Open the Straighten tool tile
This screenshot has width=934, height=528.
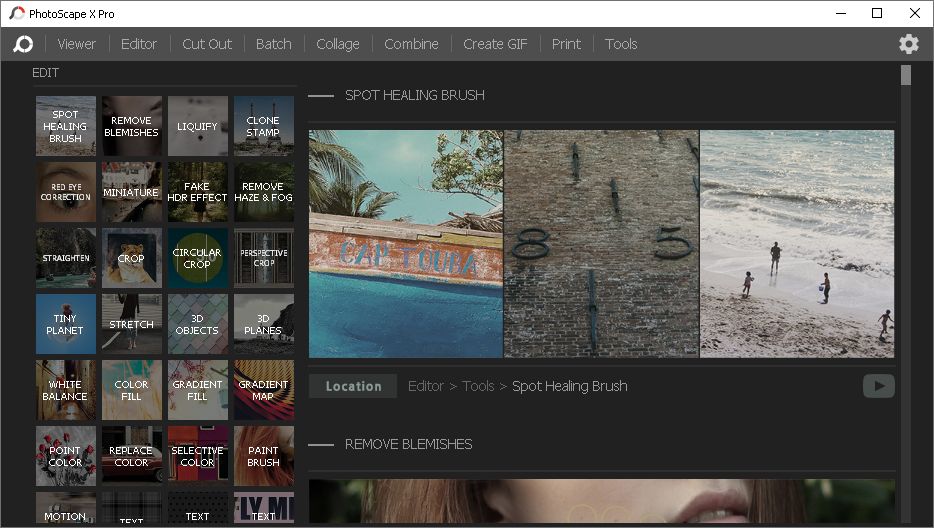pos(66,258)
